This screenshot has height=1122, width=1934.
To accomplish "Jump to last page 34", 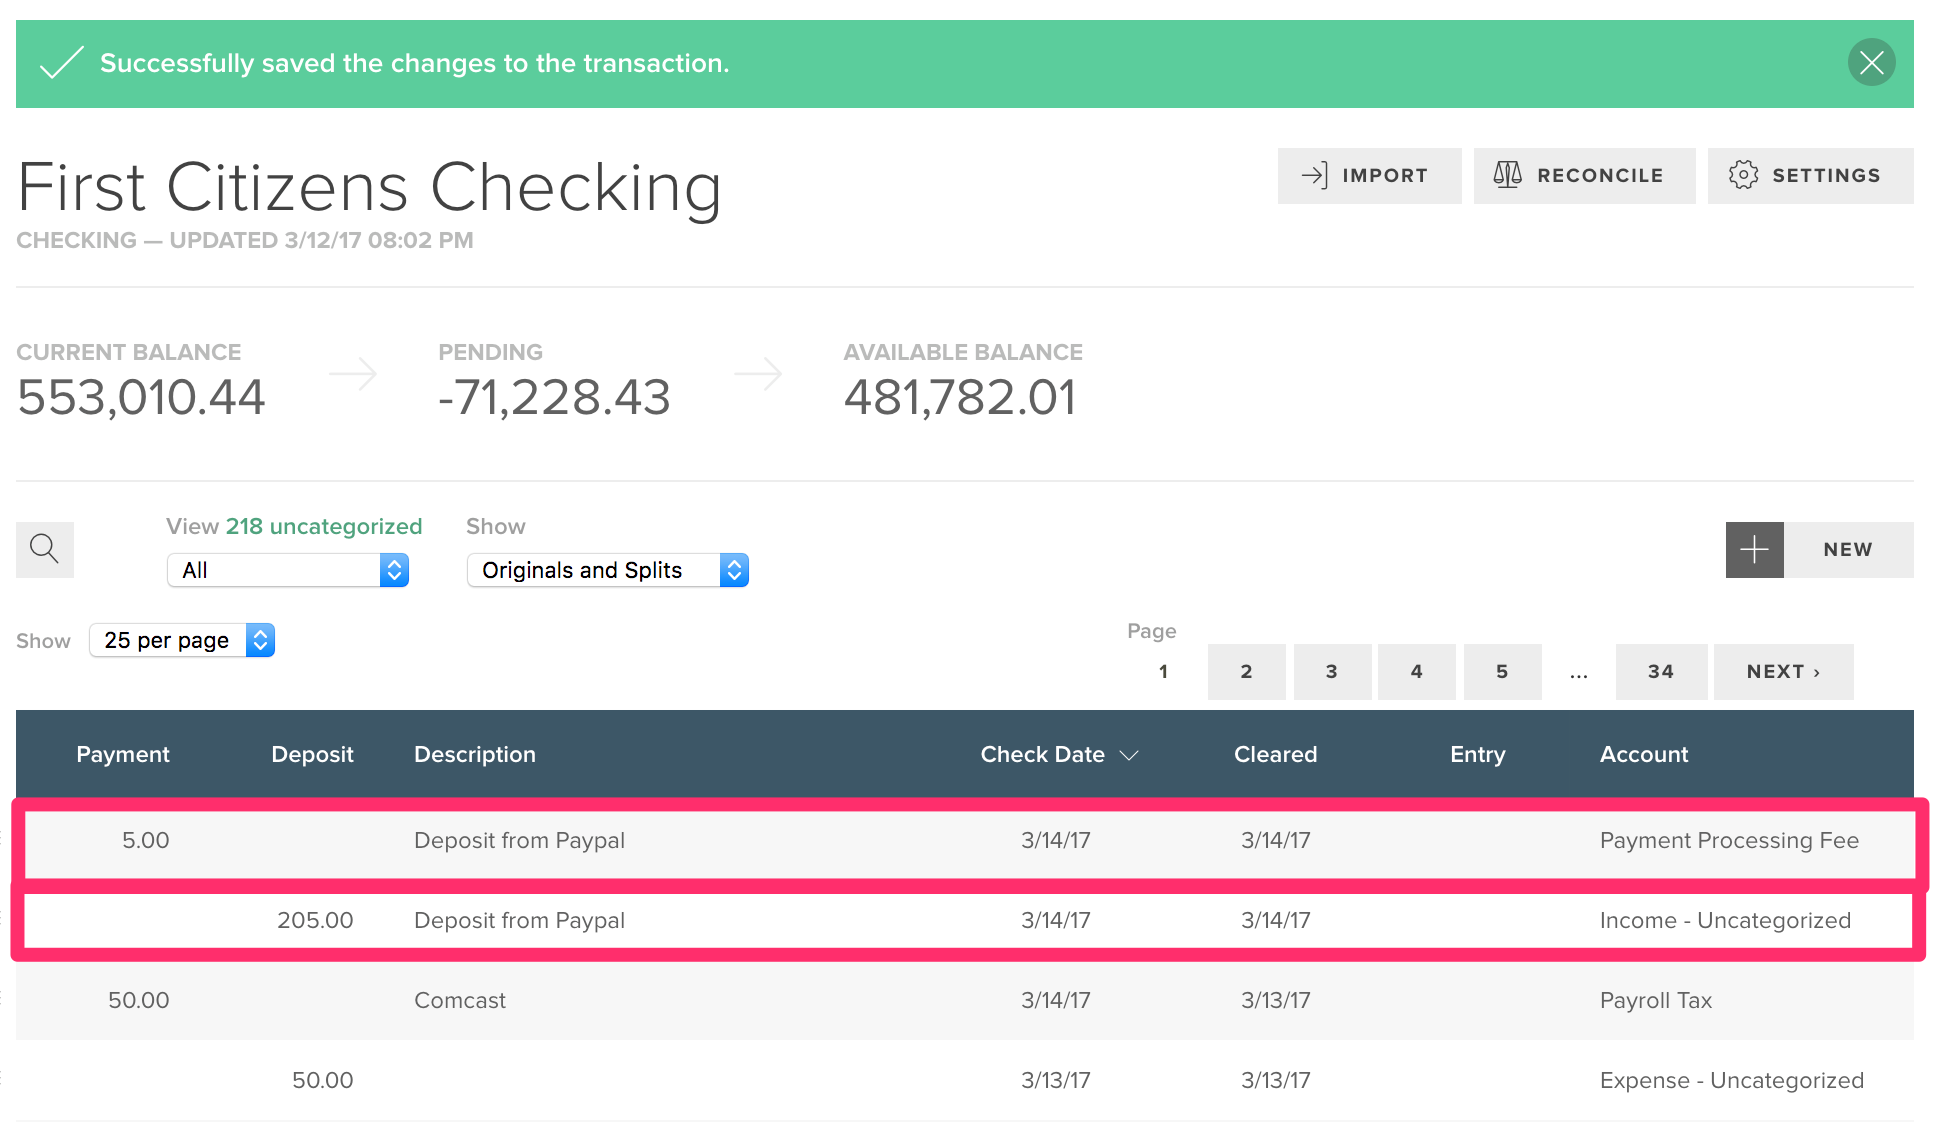I will tap(1661, 671).
